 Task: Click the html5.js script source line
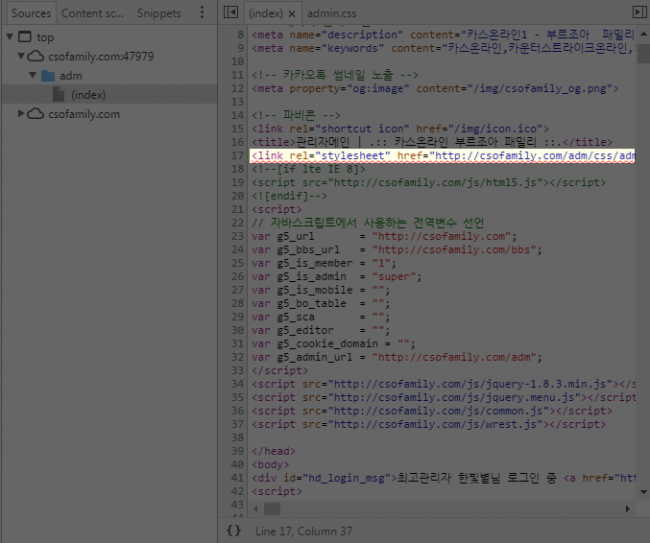coord(429,182)
